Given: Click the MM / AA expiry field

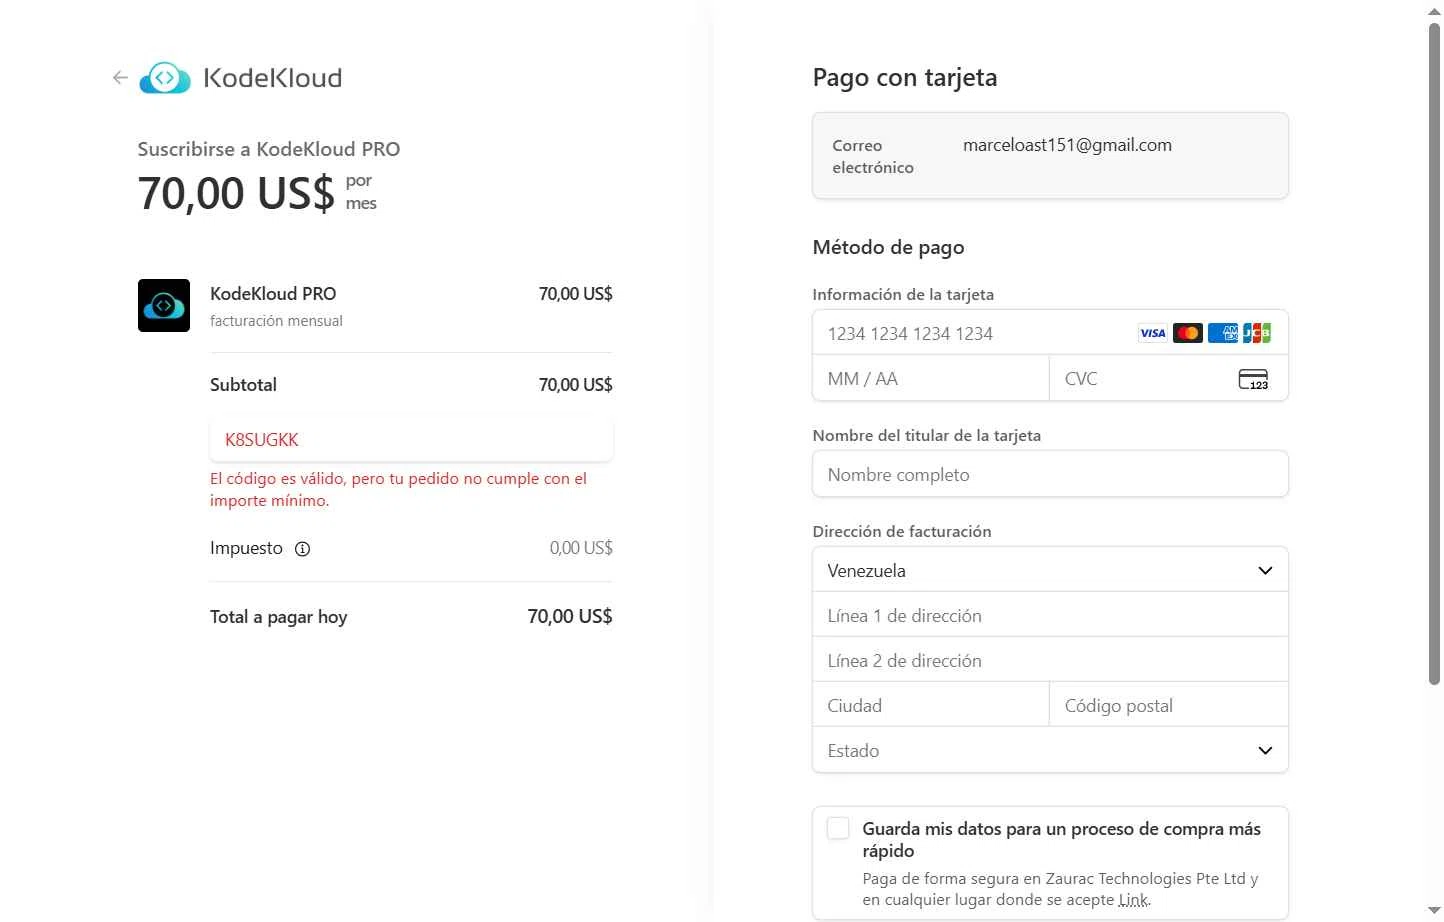Looking at the screenshot, I should [x=930, y=379].
